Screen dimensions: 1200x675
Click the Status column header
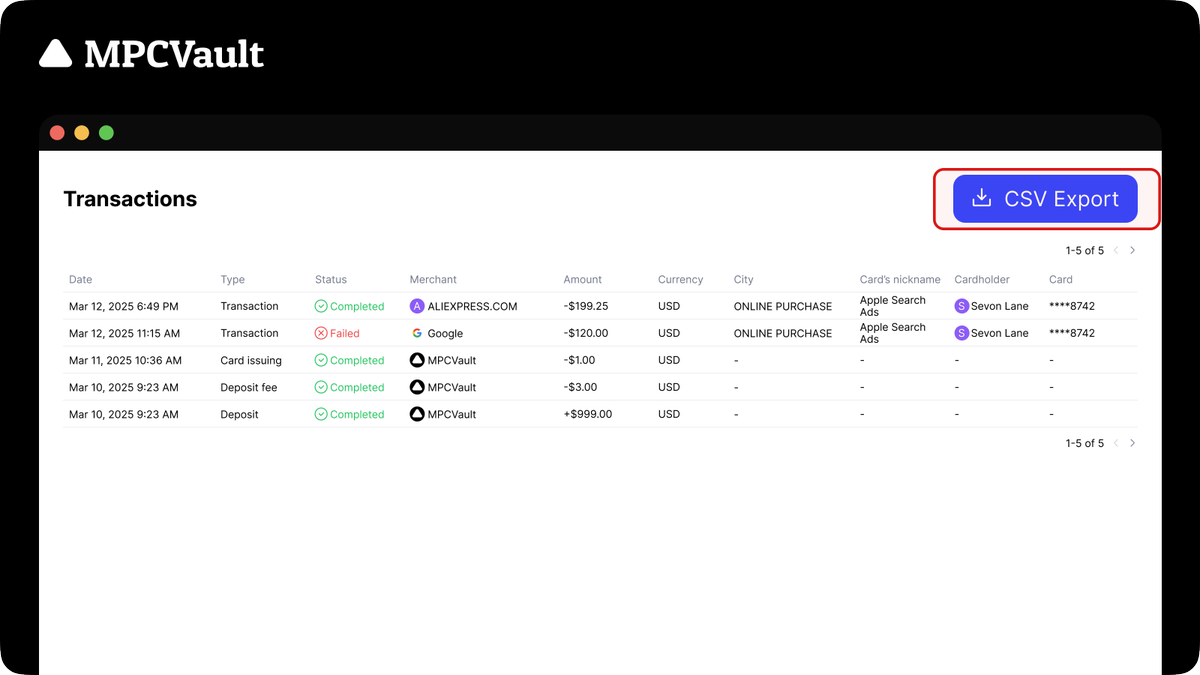tap(331, 280)
